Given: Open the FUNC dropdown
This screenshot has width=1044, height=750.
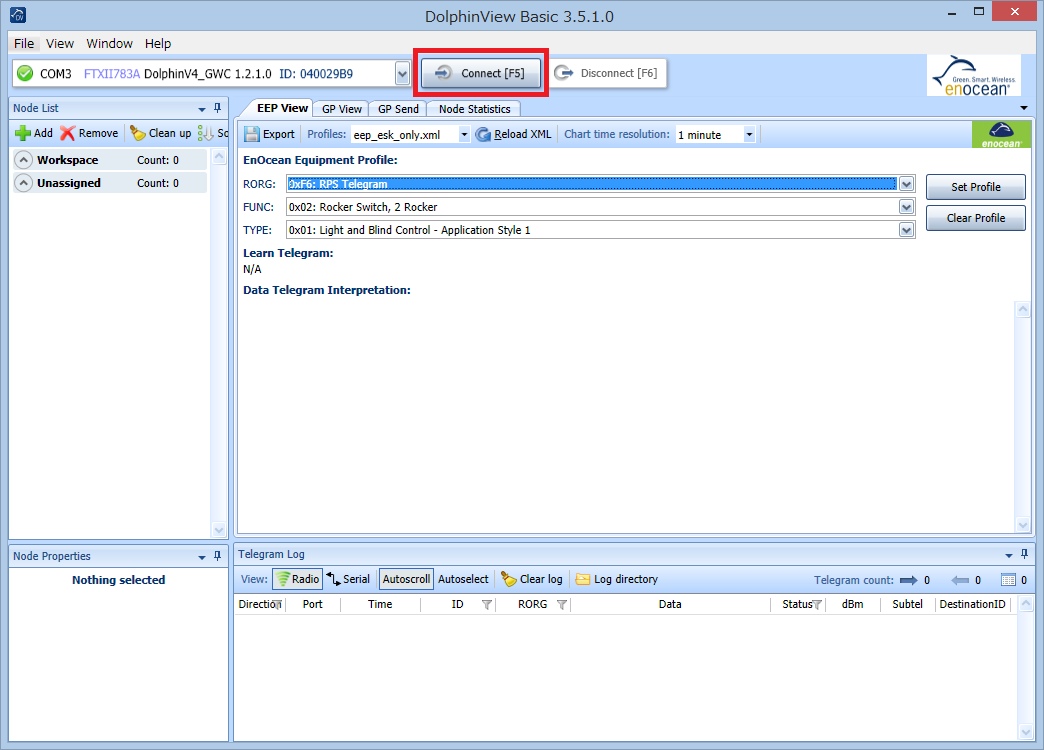Looking at the screenshot, I should tap(906, 207).
